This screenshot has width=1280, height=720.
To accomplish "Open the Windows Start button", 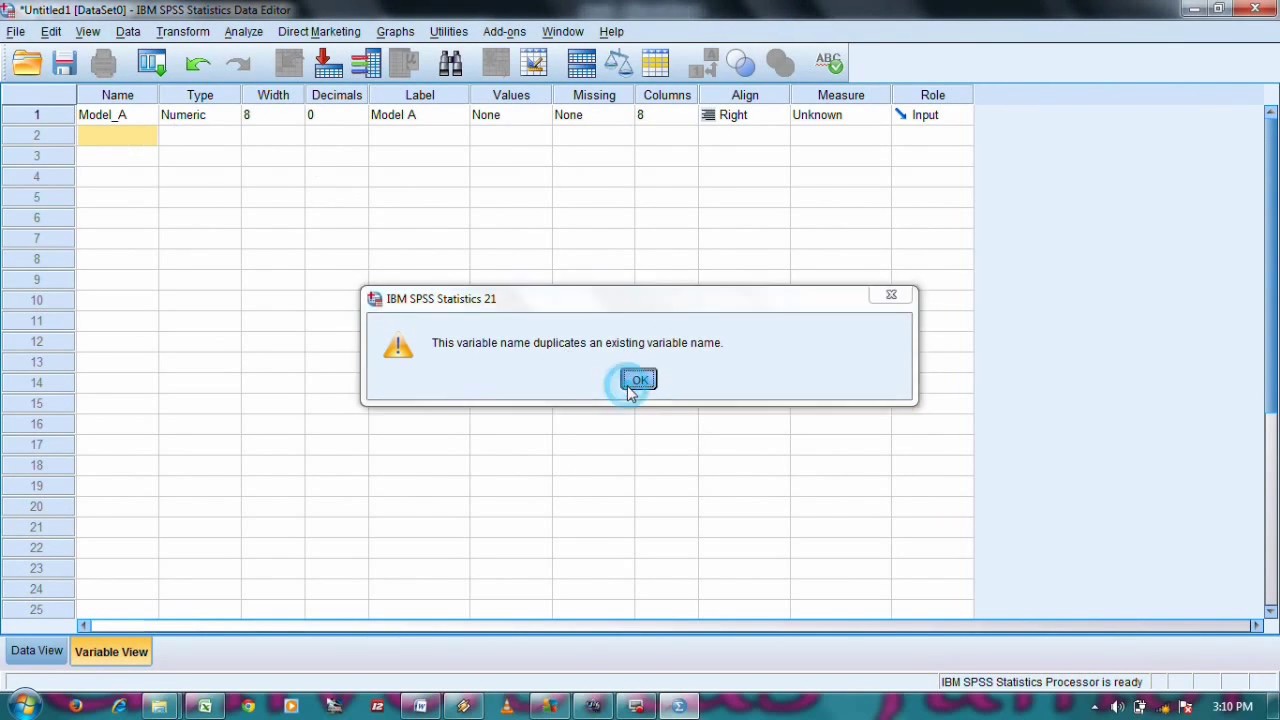I will pyautogui.click(x=22, y=706).
